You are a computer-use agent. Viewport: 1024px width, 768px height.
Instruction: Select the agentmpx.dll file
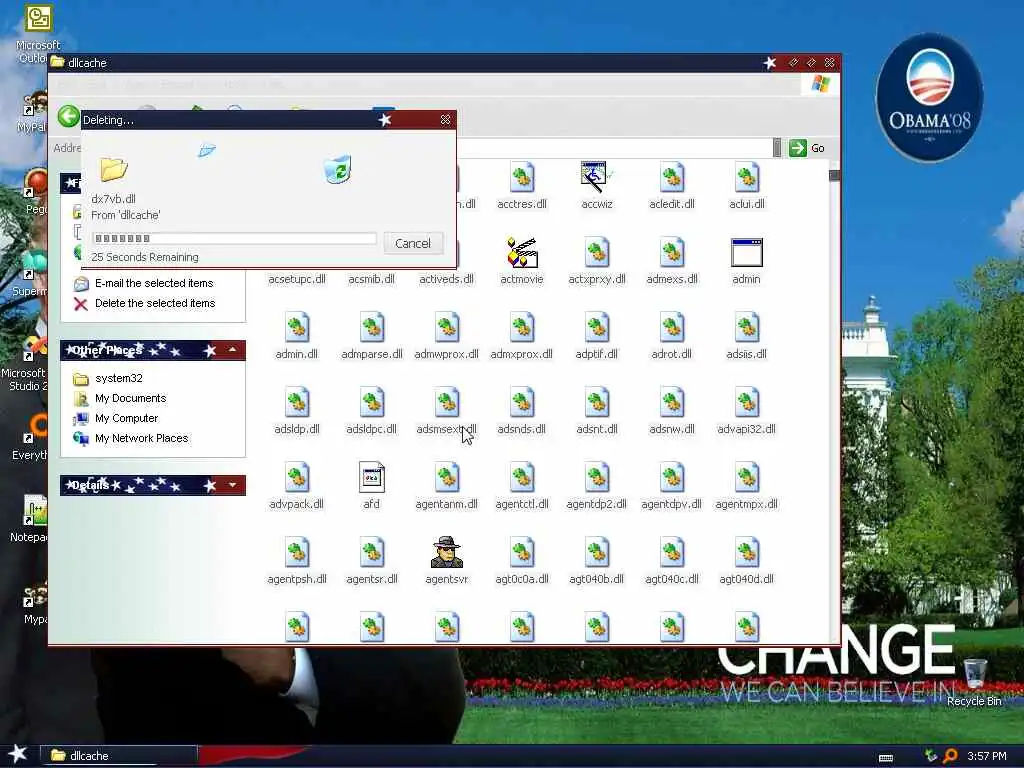point(746,486)
